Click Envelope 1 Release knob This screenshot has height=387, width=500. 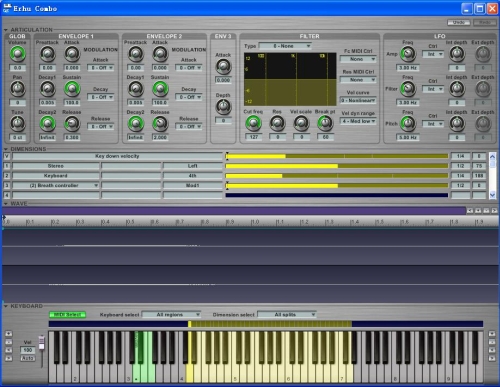point(72,124)
